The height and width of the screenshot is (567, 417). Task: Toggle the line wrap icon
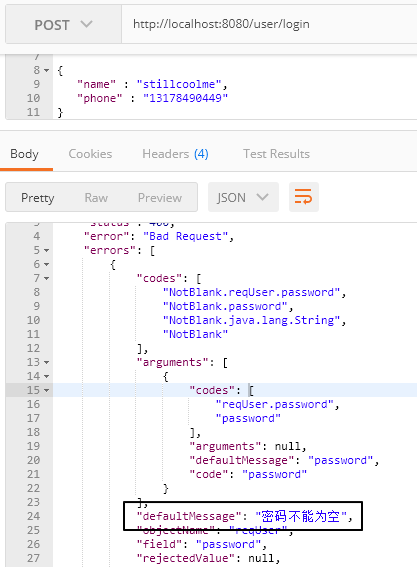(x=303, y=197)
